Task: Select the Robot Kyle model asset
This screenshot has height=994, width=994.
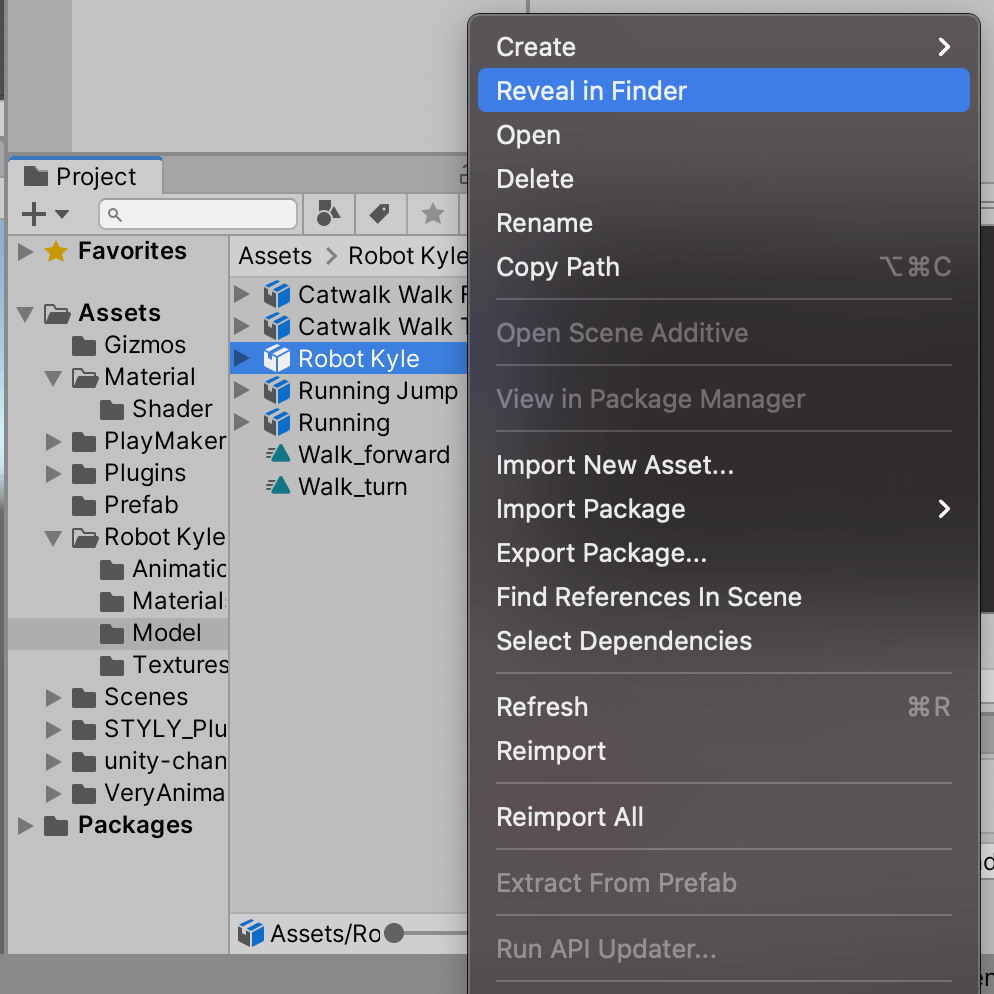Action: coord(349,359)
